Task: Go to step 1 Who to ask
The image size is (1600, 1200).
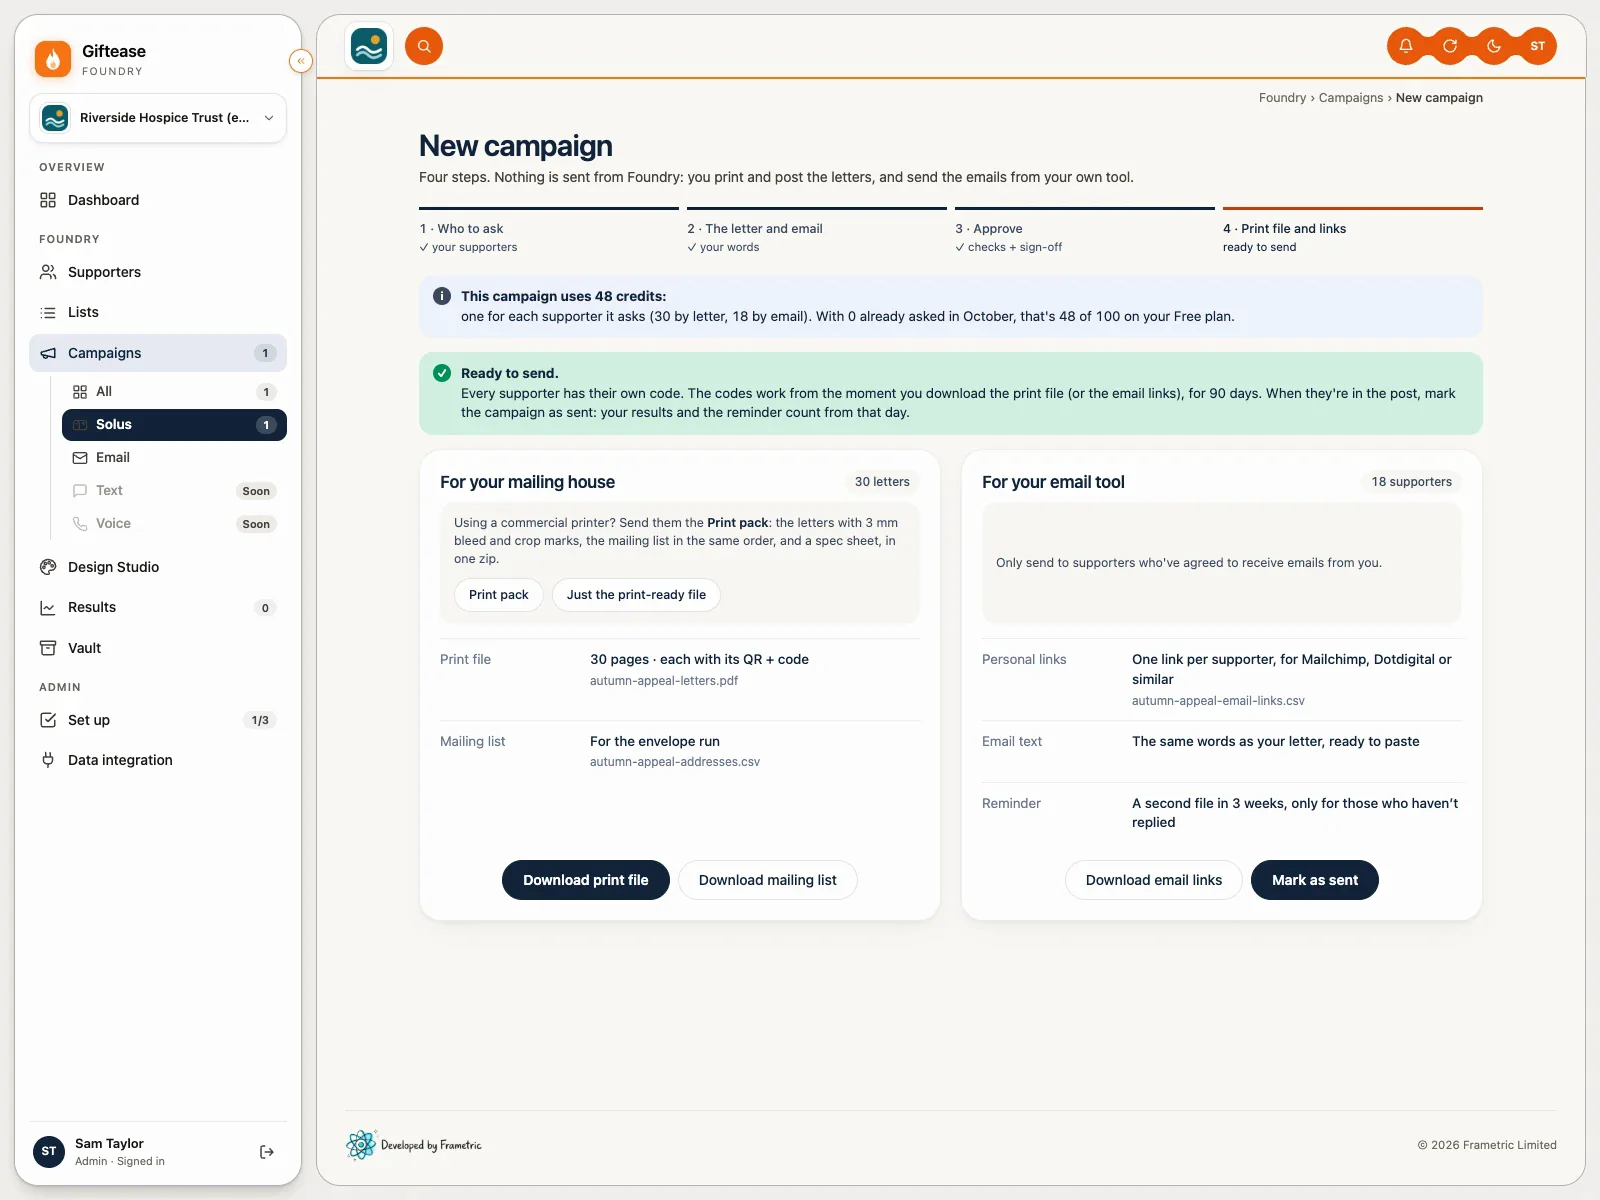Action: point(548,232)
